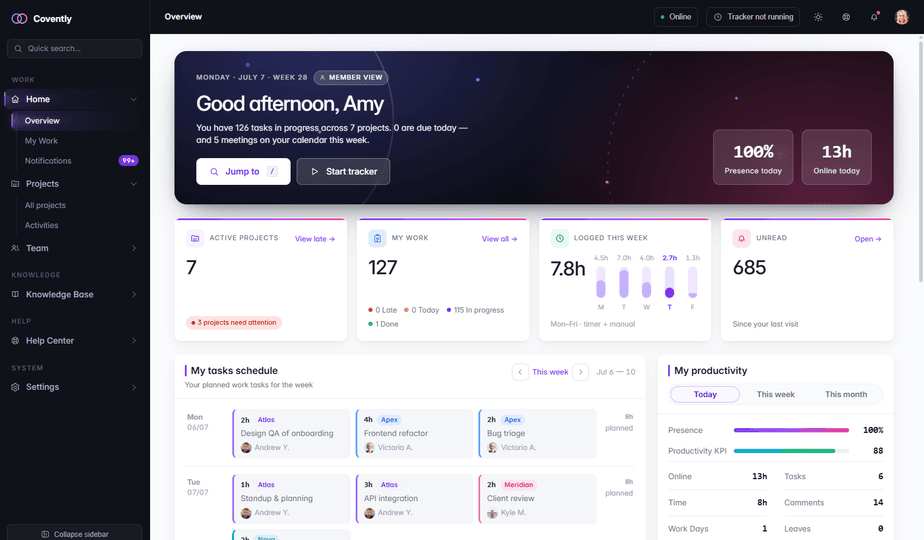This screenshot has width=924, height=540.
Task: Click the Settings gear icon in sidebar
Action: [x=15, y=387]
